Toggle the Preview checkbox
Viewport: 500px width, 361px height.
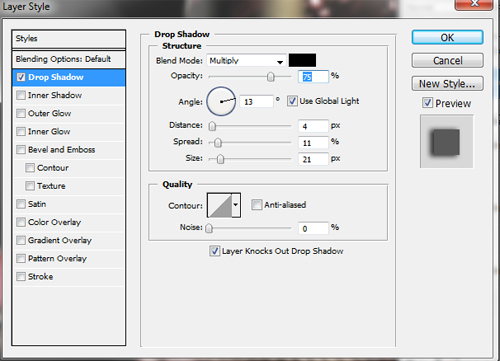(427, 103)
